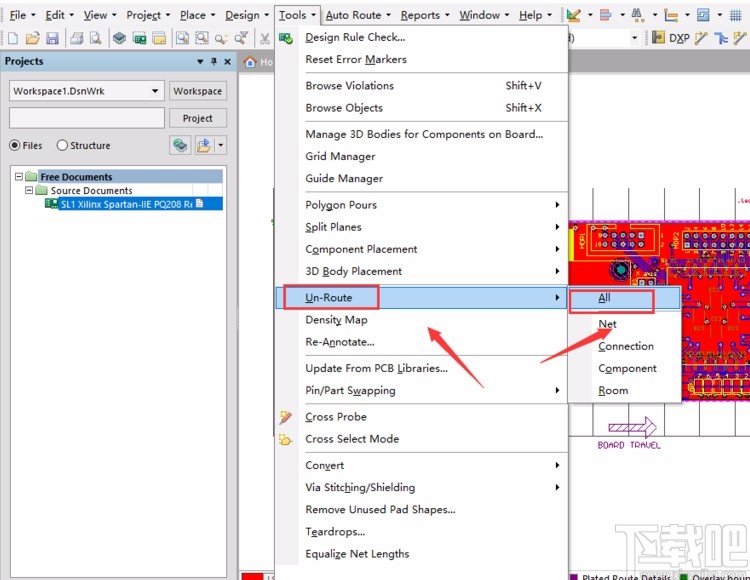Click the zoom filtered objects funnel icon
The height and width of the screenshot is (580, 750).
click(x=242, y=38)
